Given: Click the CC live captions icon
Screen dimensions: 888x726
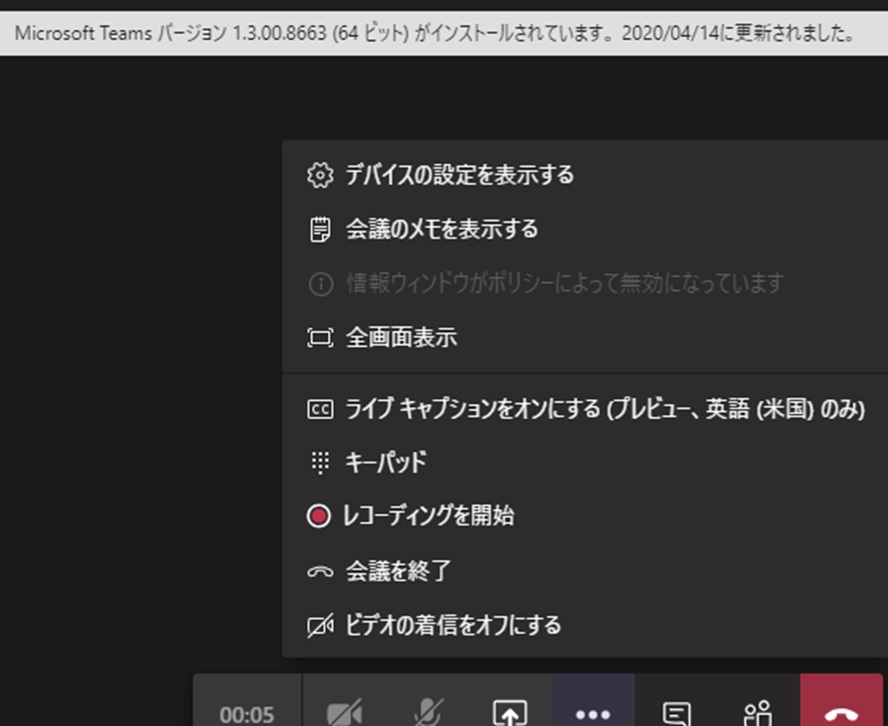Looking at the screenshot, I should [320, 409].
